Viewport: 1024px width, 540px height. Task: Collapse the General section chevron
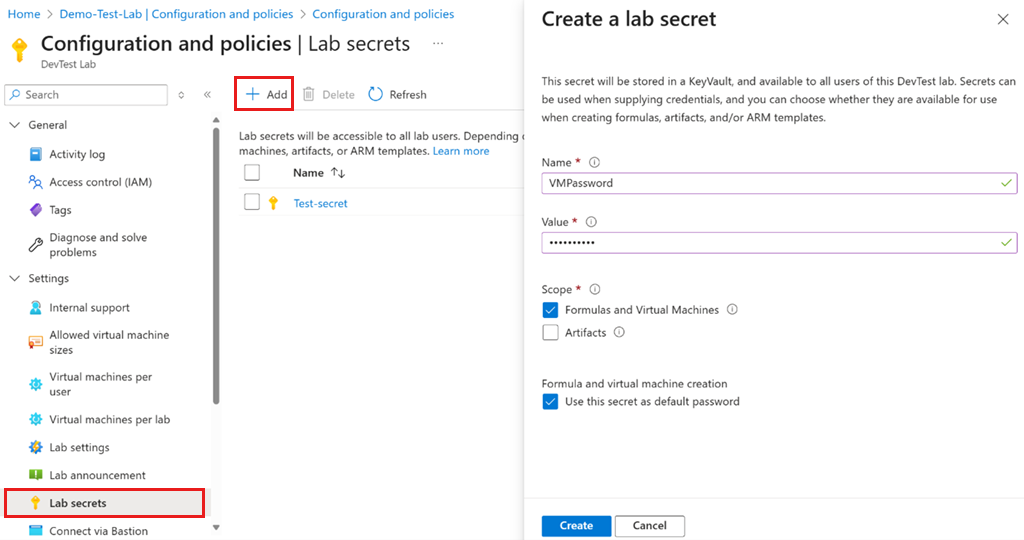coord(15,125)
